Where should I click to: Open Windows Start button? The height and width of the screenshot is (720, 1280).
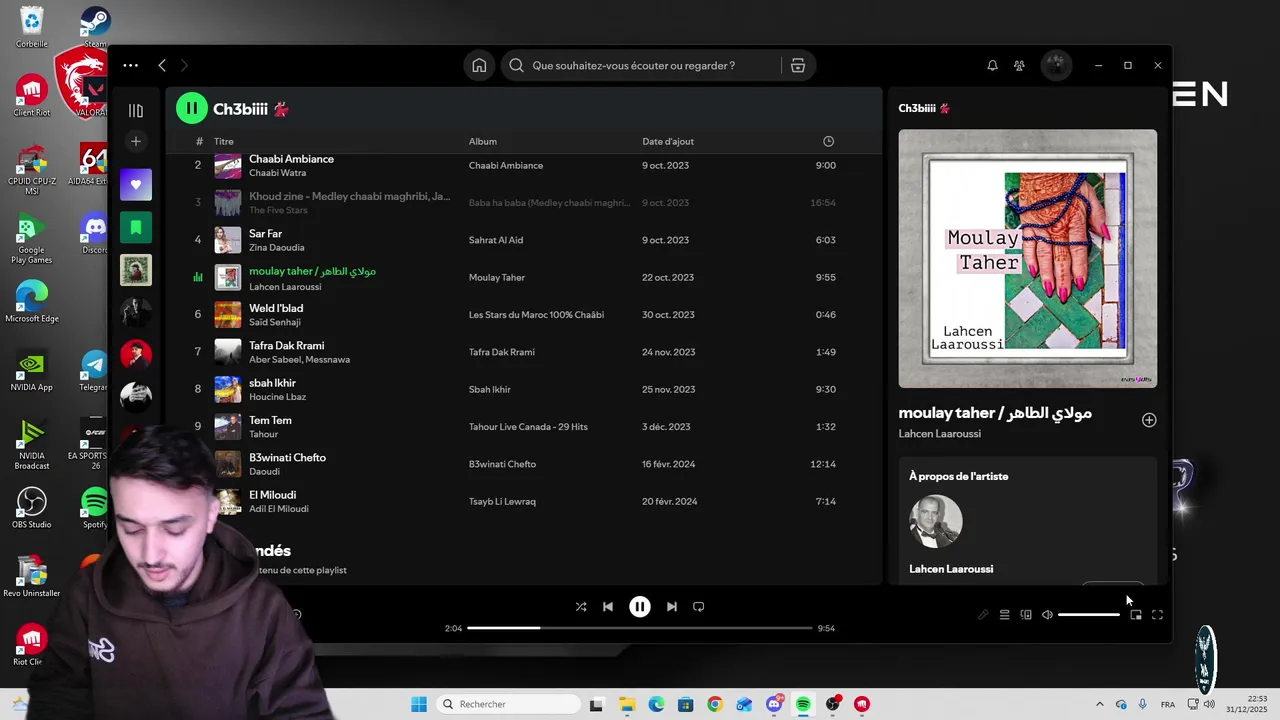pyautogui.click(x=419, y=704)
